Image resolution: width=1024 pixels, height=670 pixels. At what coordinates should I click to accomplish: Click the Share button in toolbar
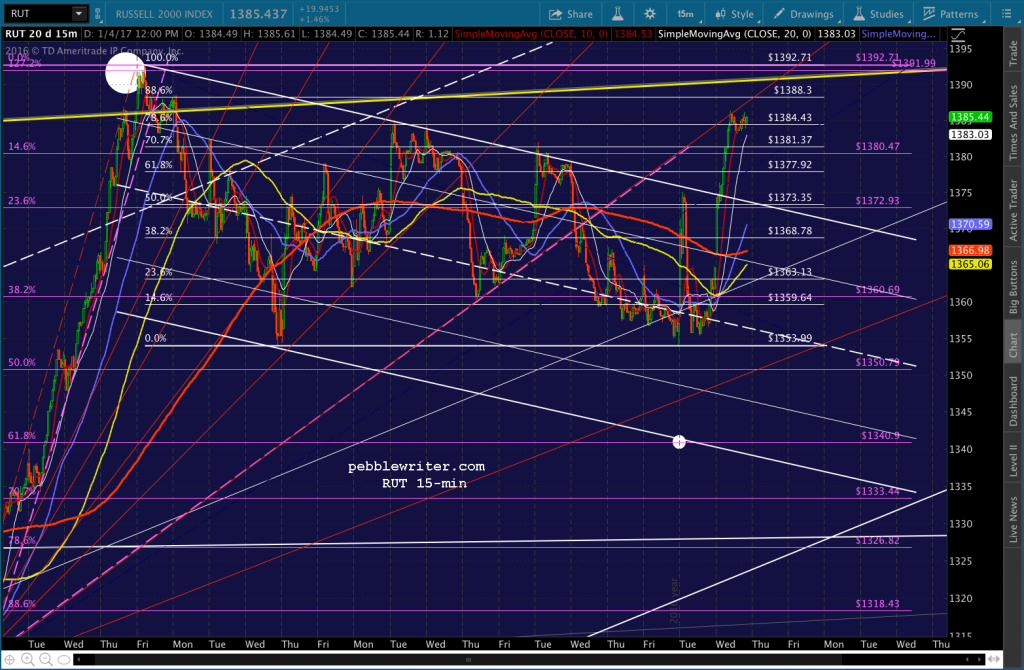(x=570, y=14)
